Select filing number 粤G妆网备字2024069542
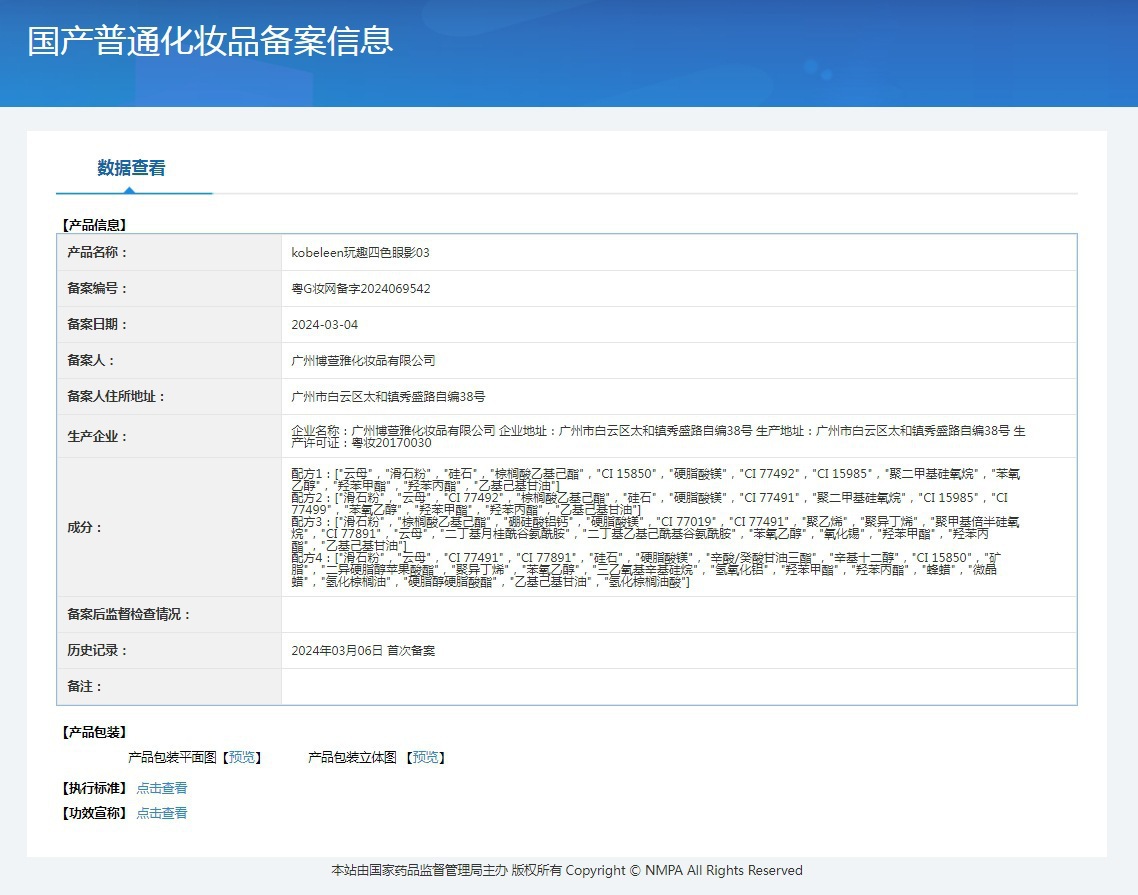 point(361,288)
